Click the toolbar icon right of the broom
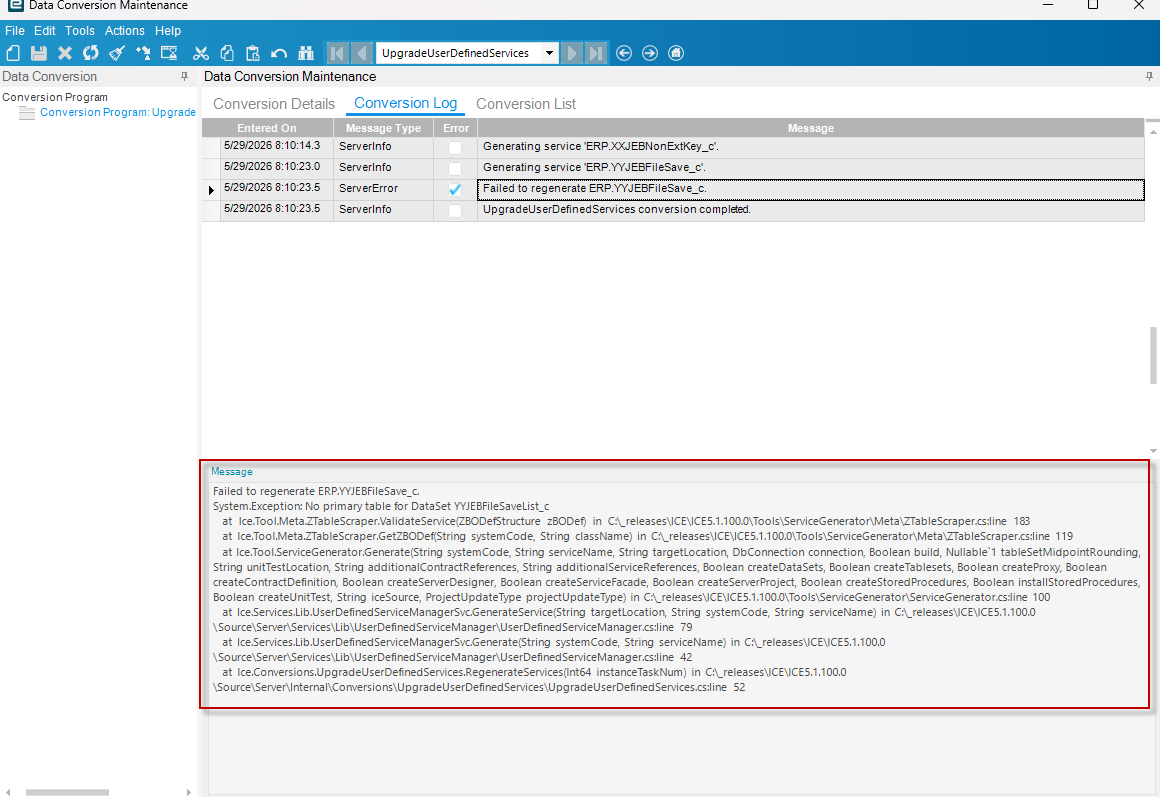 143,53
